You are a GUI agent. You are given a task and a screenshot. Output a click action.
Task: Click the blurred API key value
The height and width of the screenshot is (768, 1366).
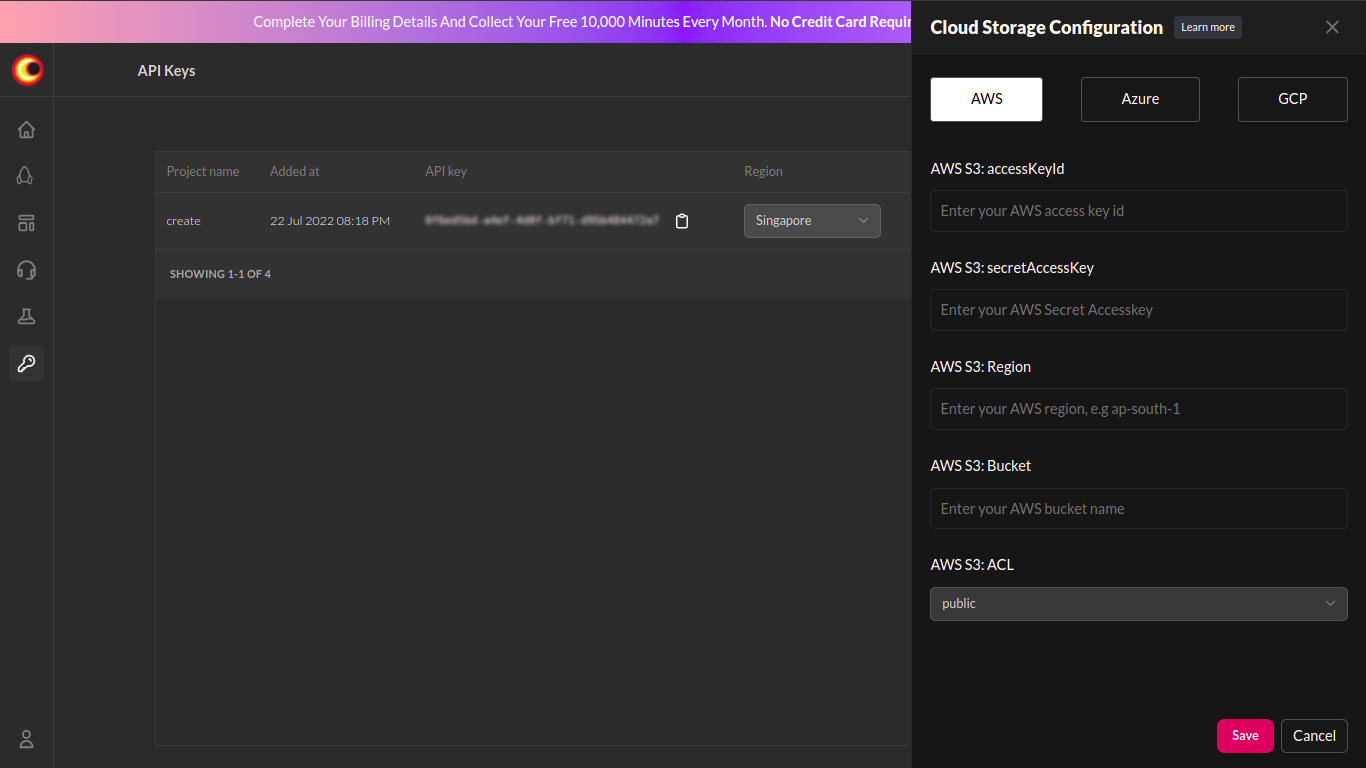tap(542, 220)
